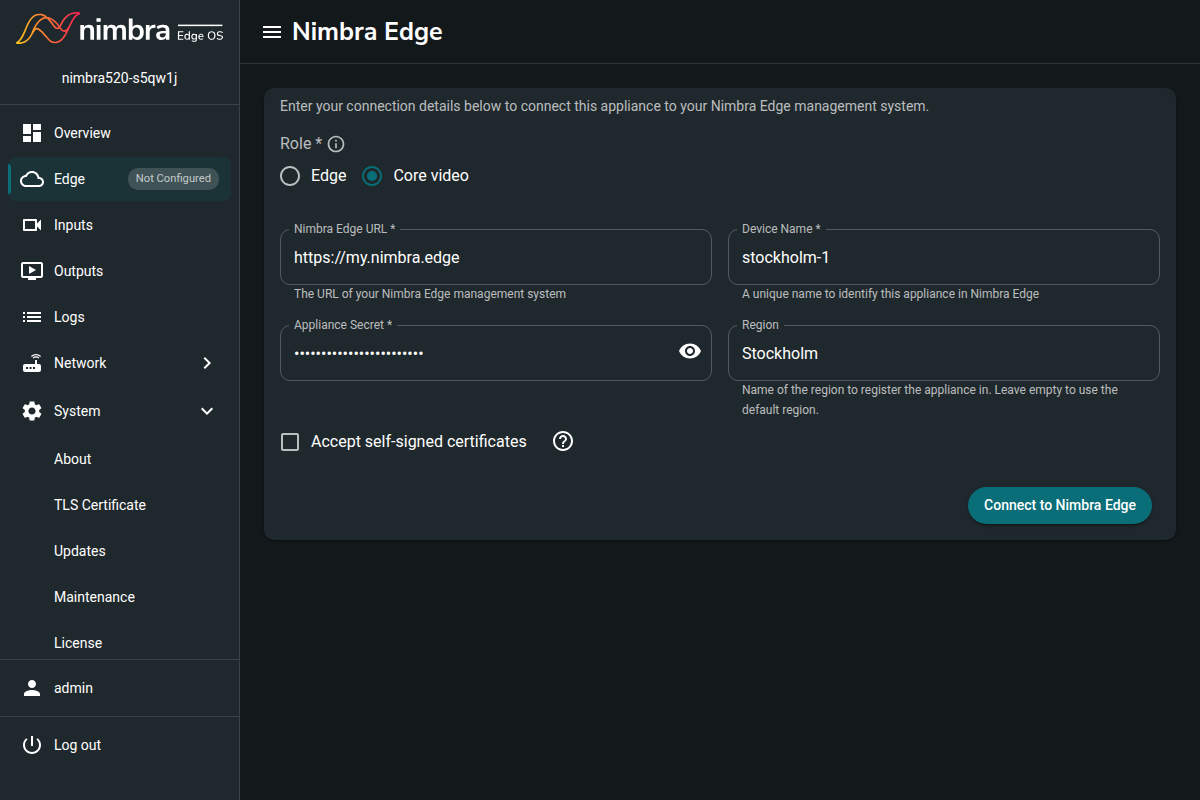The height and width of the screenshot is (800, 1200).
Task: Click the Core video label text
Action: pos(431,176)
